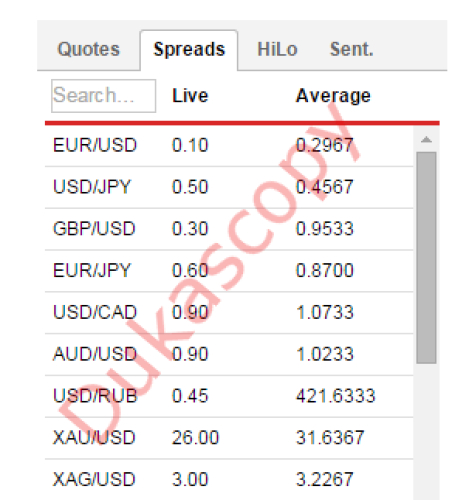Choose the GBP/USD row
This screenshot has height=500, width=469.
(x=229, y=229)
